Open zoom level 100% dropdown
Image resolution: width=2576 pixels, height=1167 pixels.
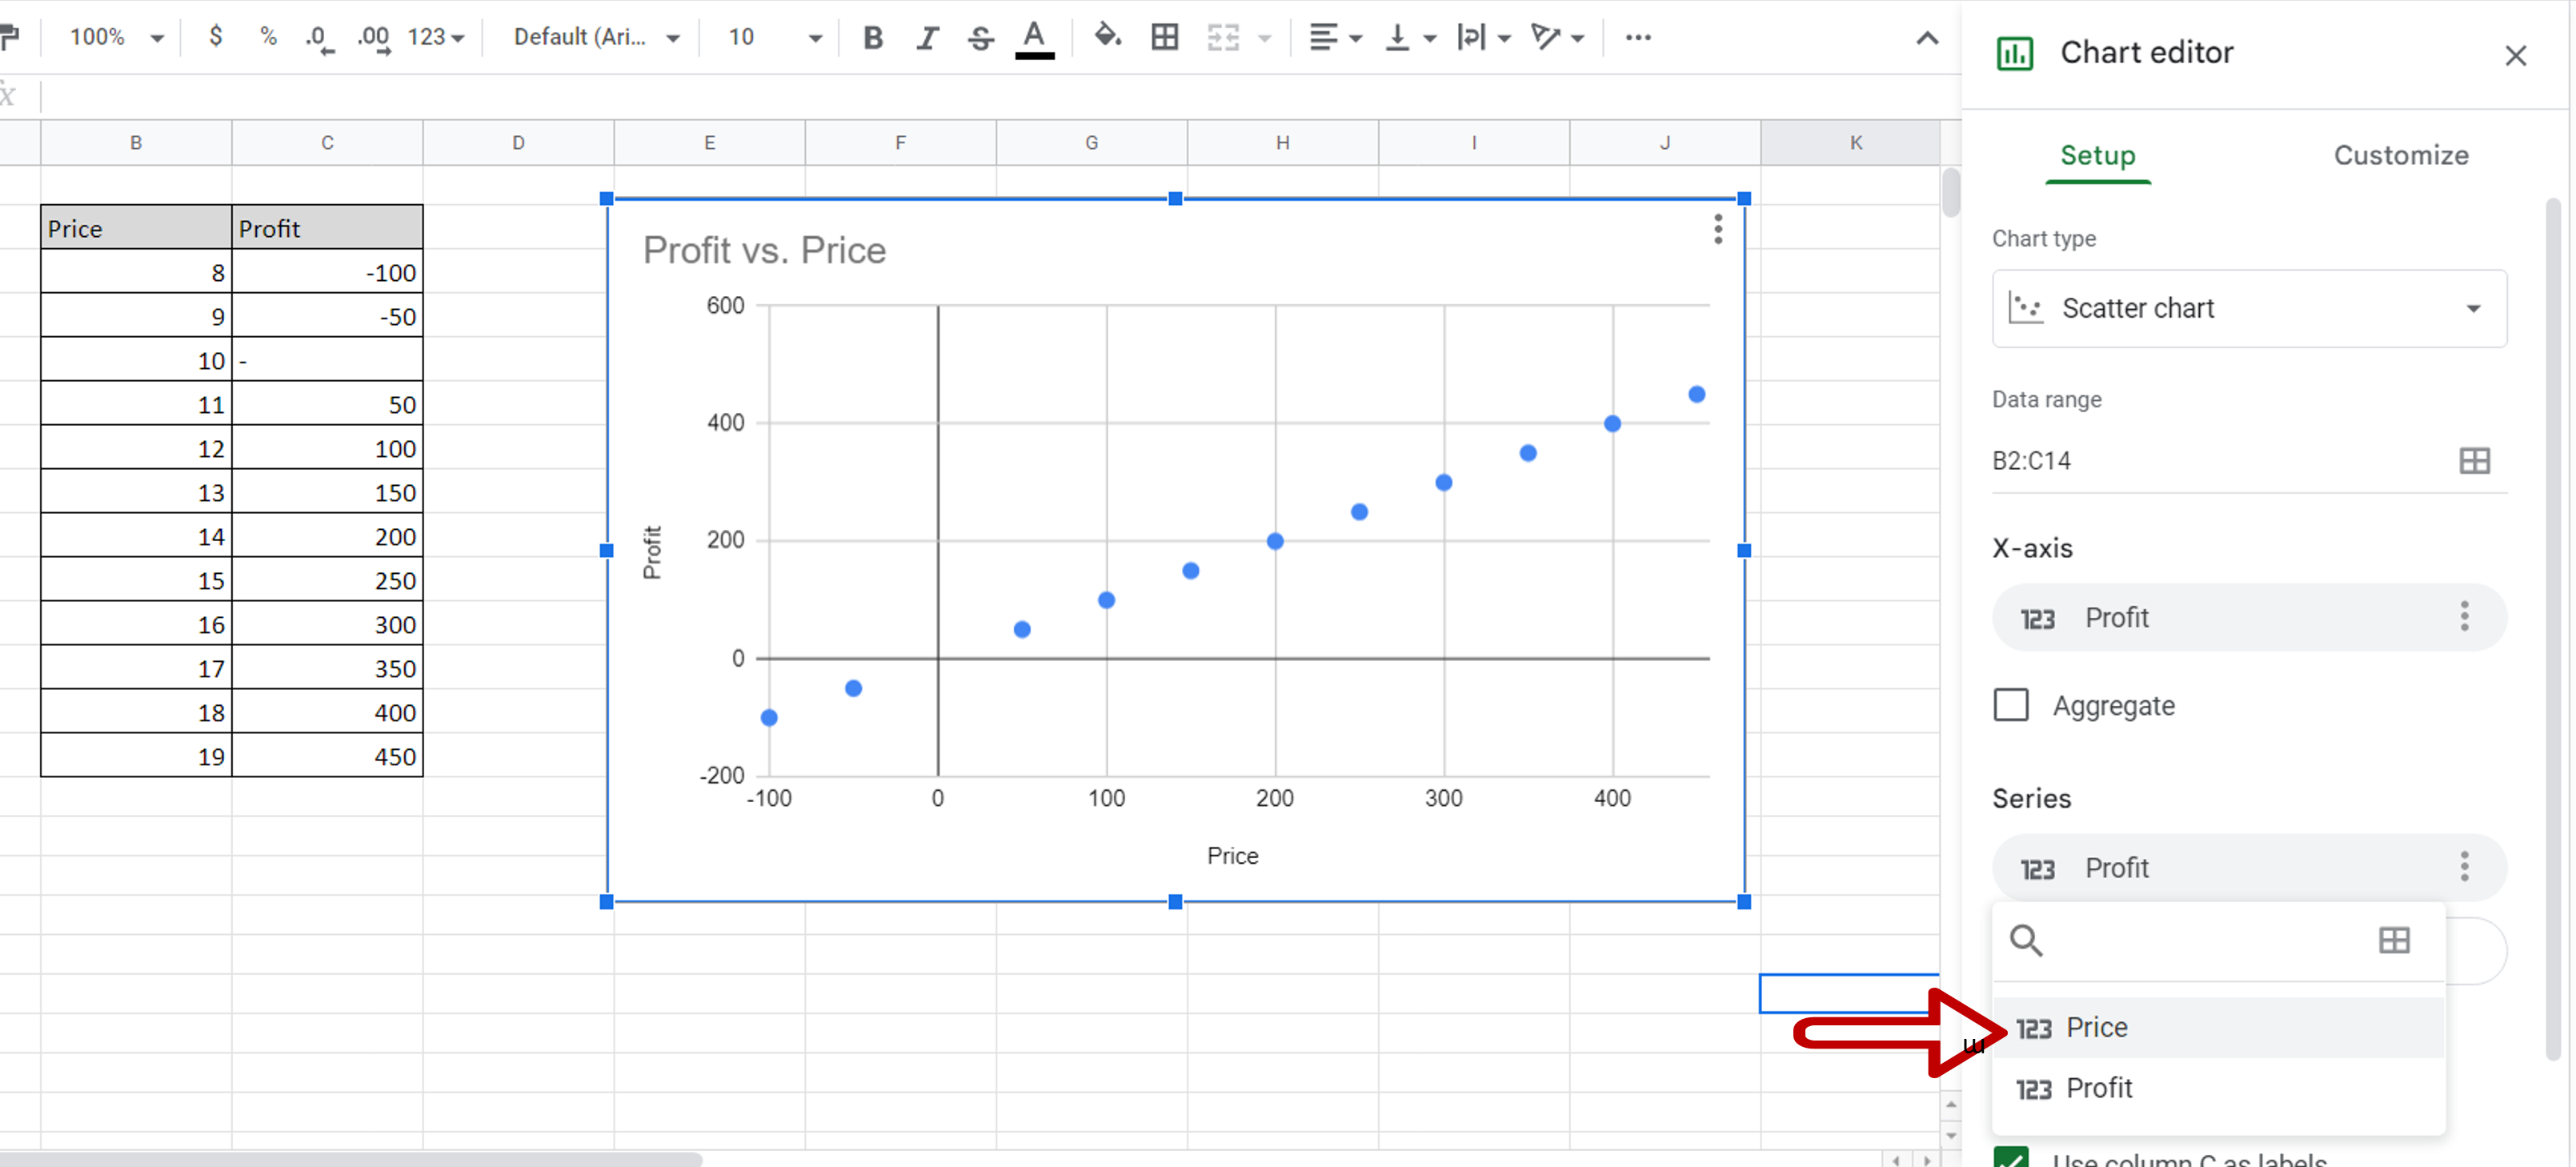tap(116, 37)
